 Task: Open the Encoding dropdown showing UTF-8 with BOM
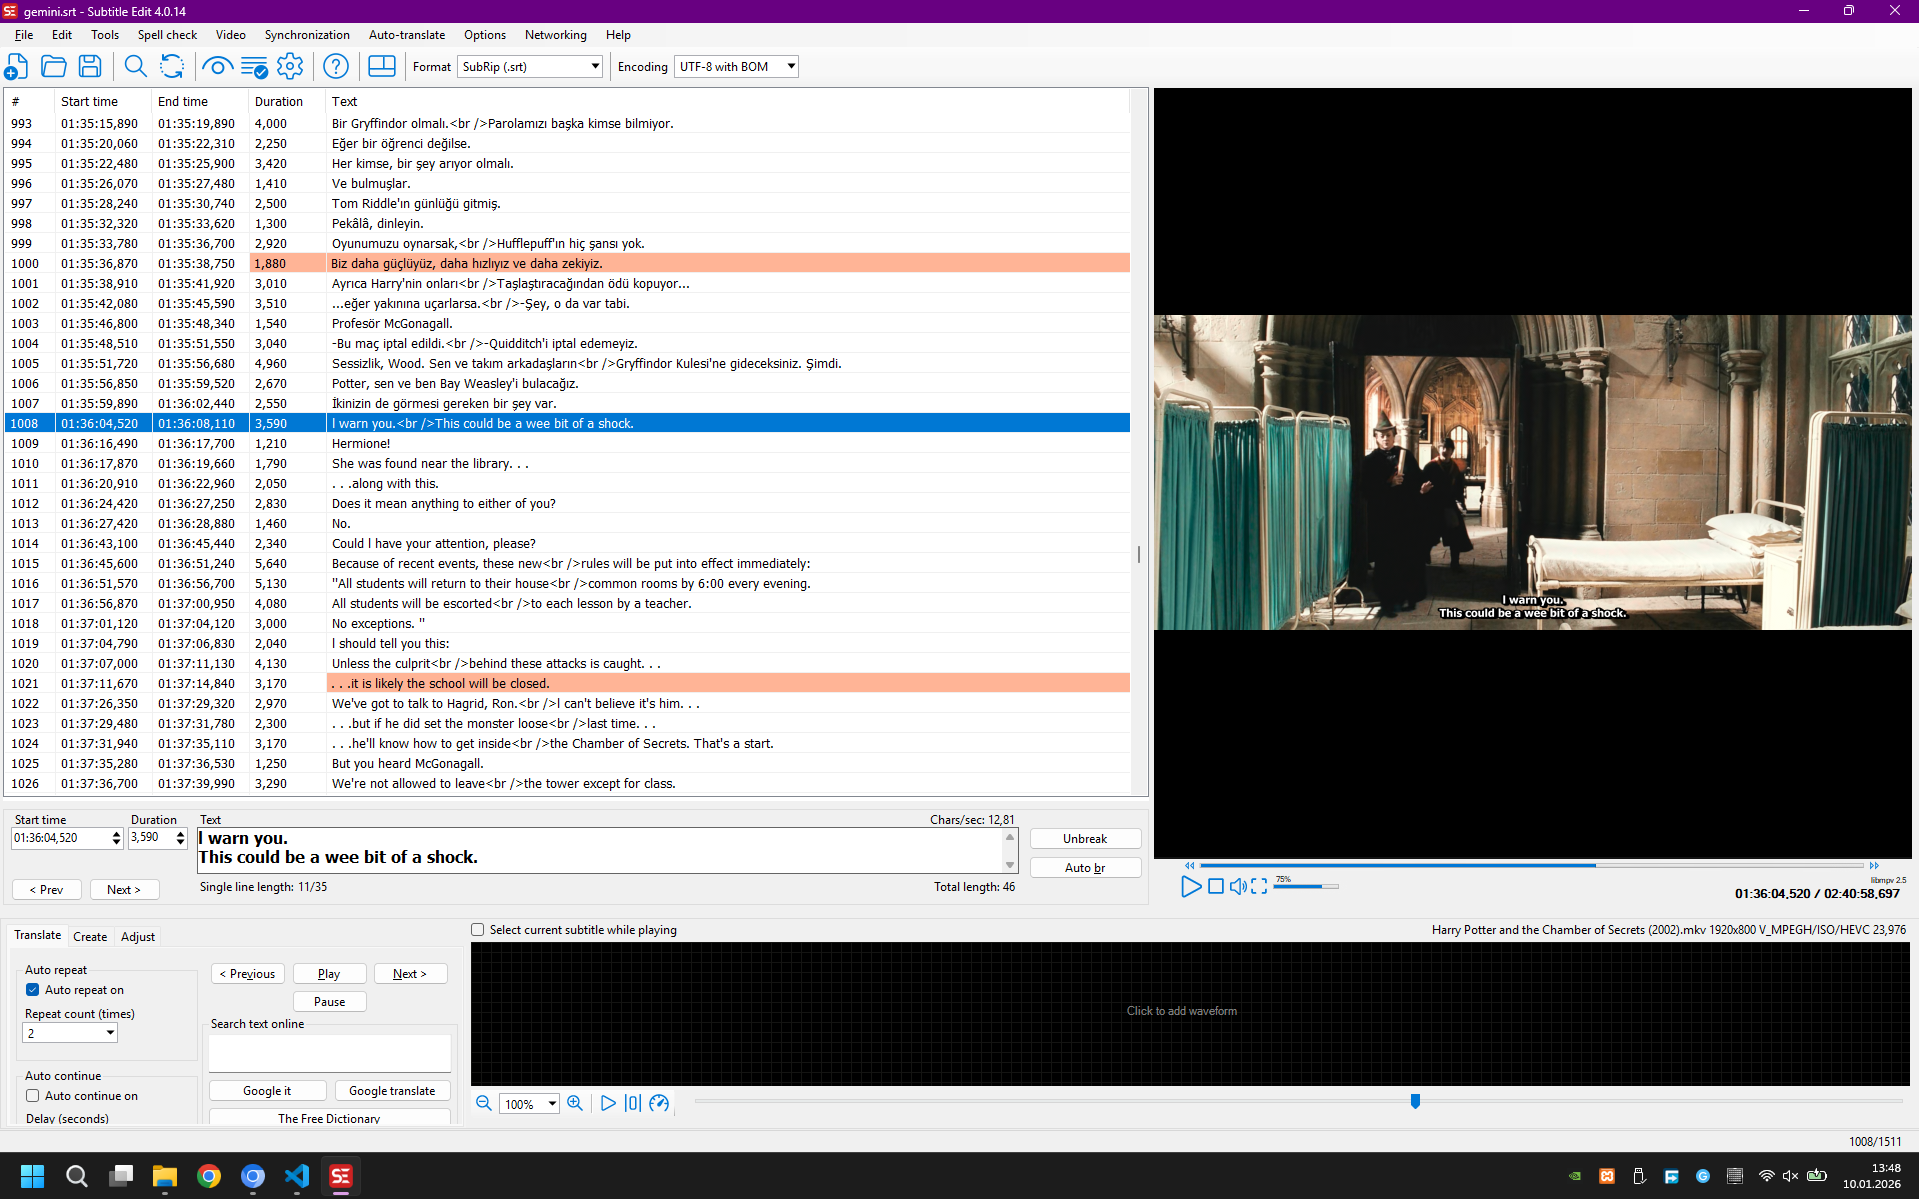point(737,67)
